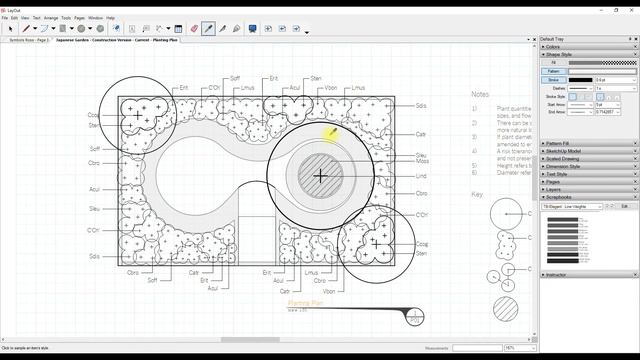Select first Stroke Style end cap option
This screenshot has height=360, width=640.
[x=600, y=97]
